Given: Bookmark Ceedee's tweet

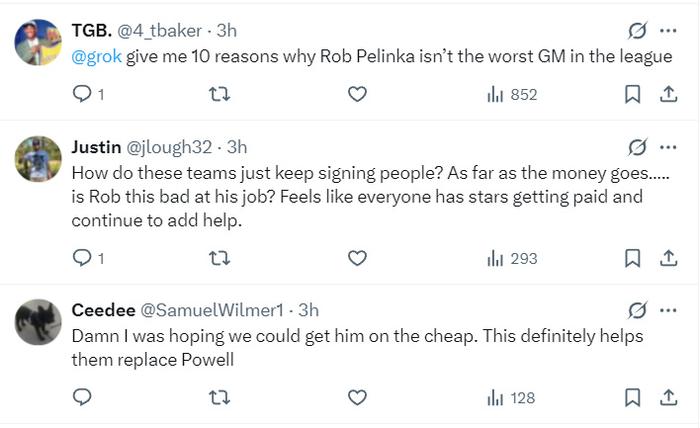Looking at the screenshot, I should coord(632,398).
